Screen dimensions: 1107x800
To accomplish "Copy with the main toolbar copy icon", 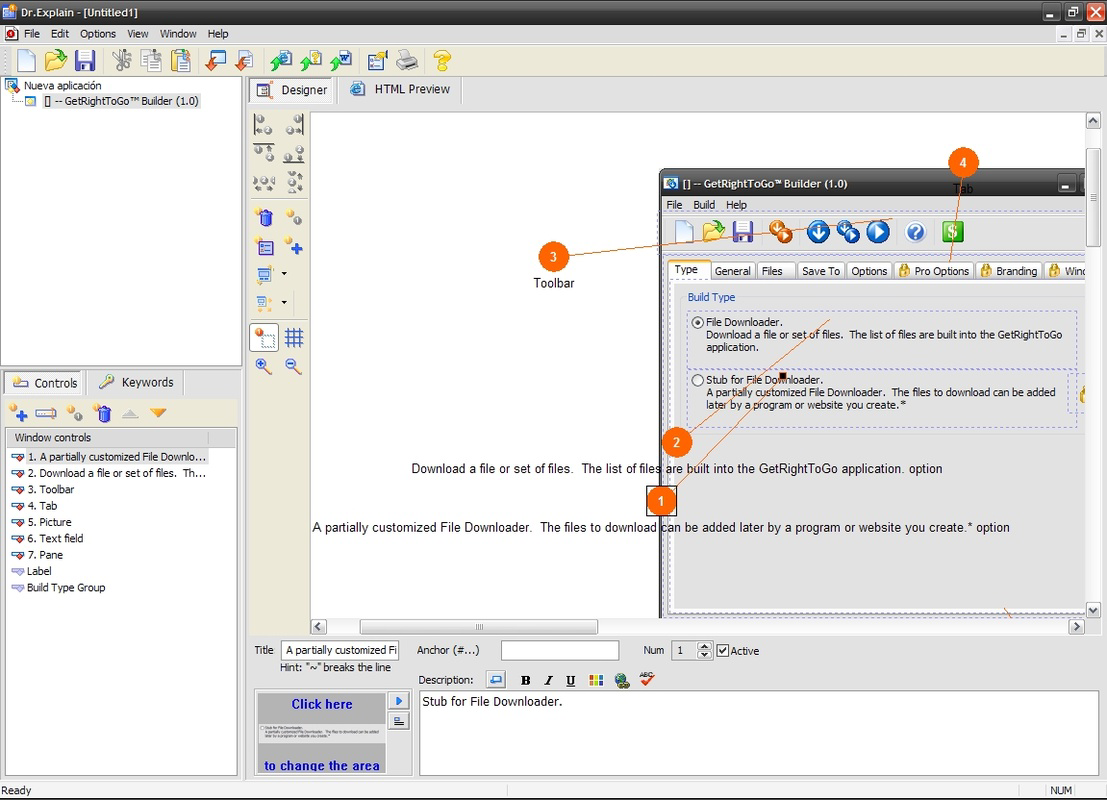I will (151, 61).
